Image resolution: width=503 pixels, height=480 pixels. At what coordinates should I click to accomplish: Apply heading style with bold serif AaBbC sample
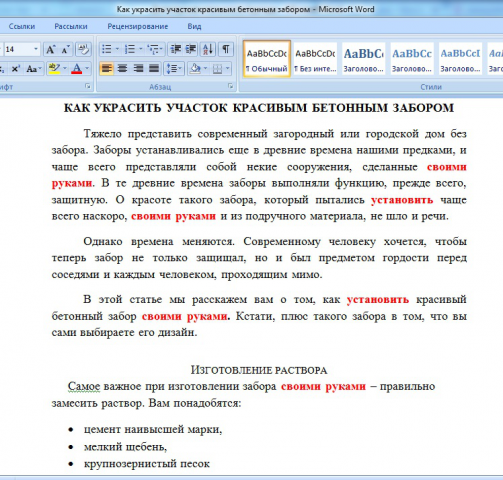tap(364, 59)
